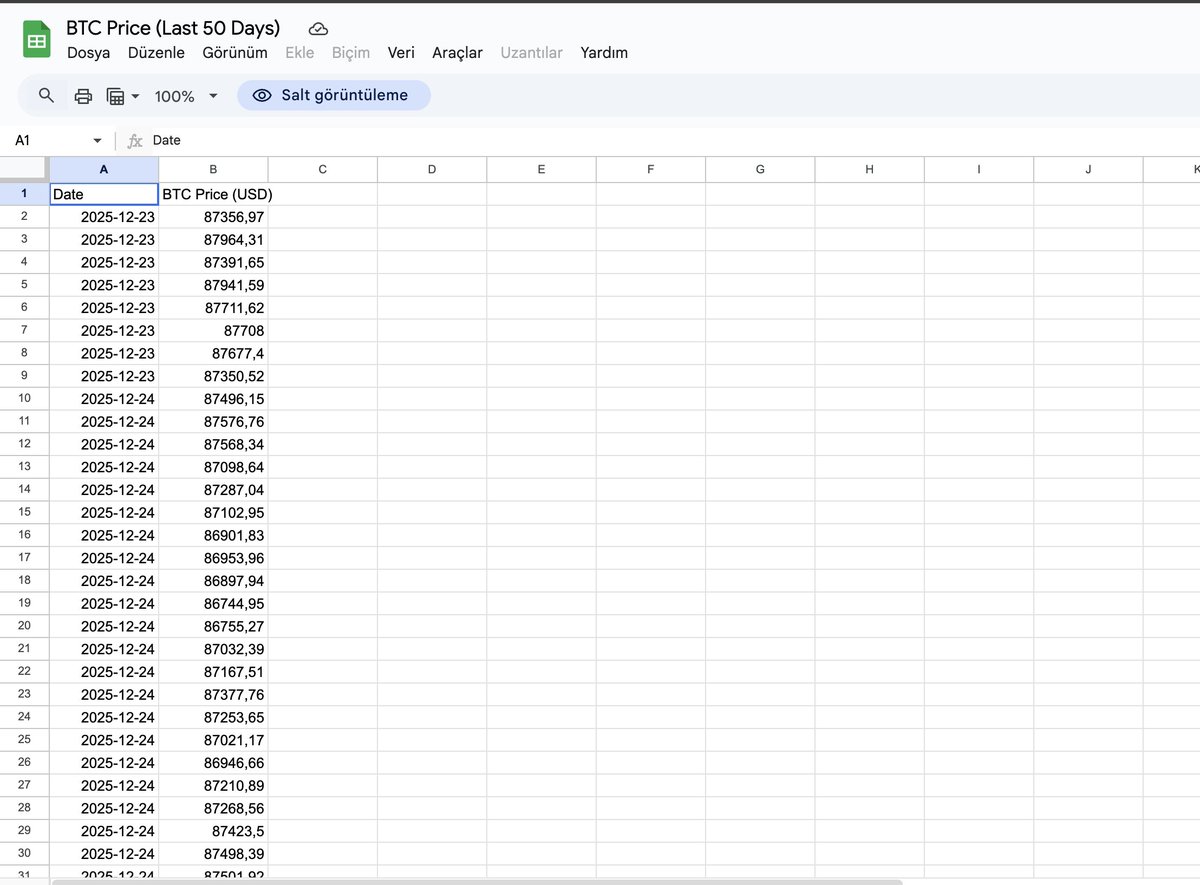1200x885 pixels.
Task: Select cell with price 86744,95
Action: click(x=213, y=603)
